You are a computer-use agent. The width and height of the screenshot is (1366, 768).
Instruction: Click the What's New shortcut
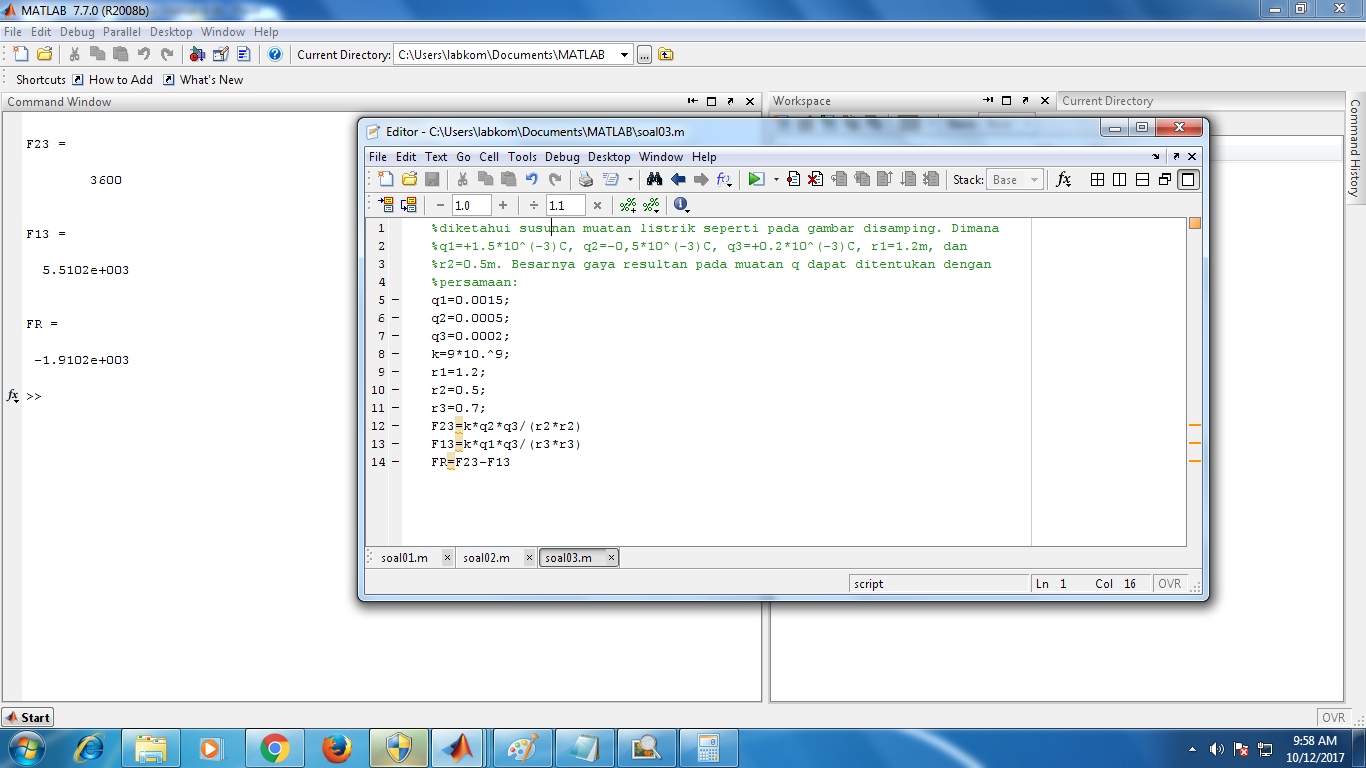(x=203, y=80)
